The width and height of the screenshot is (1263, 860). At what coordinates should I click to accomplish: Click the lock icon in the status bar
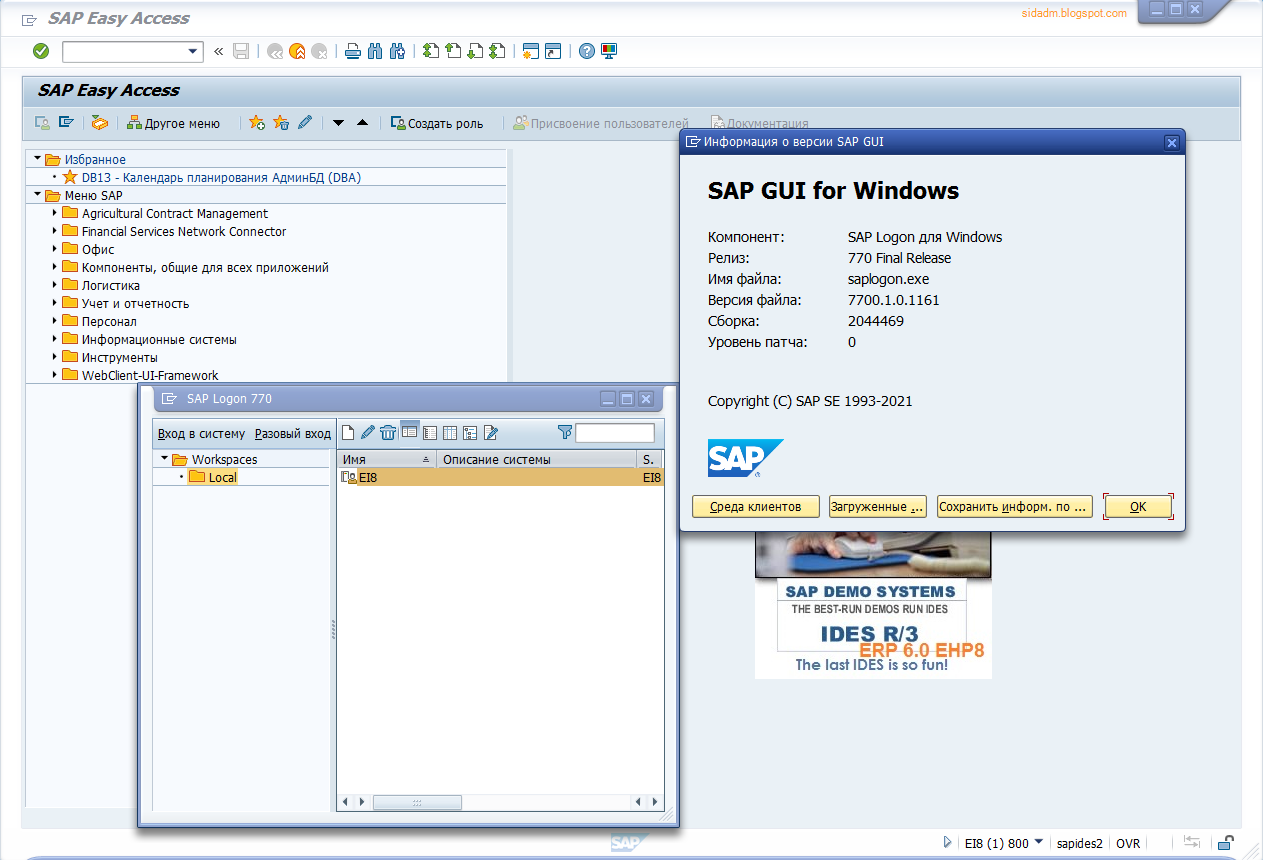click(x=1225, y=843)
